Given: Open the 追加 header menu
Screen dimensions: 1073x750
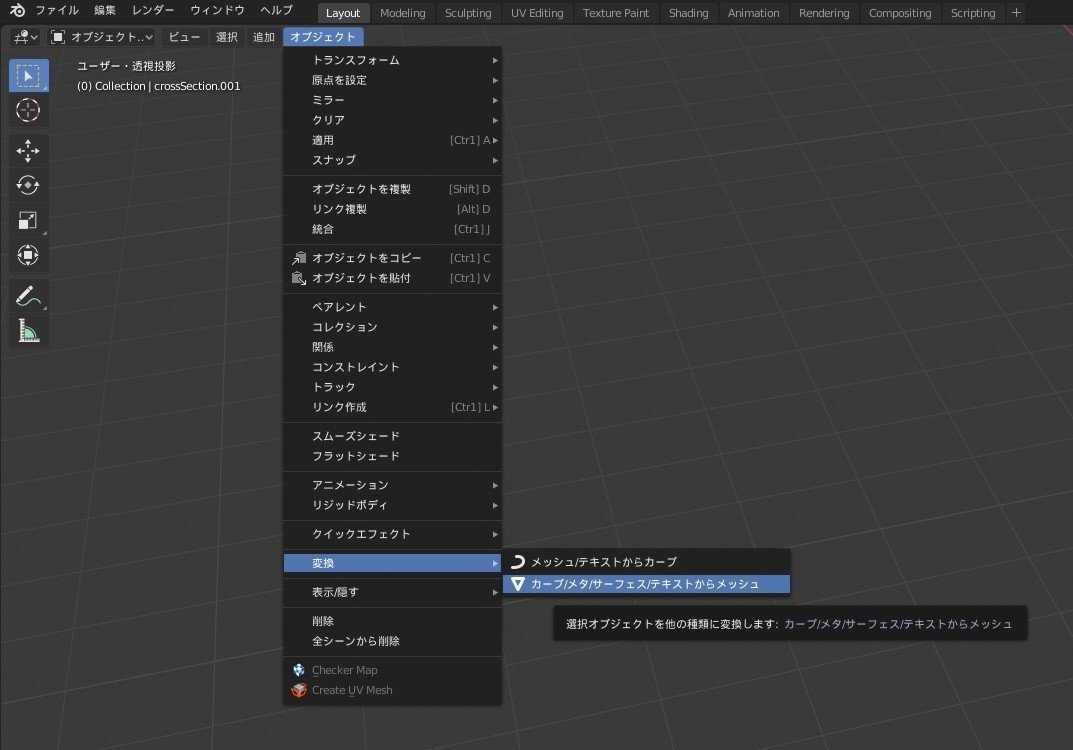Looking at the screenshot, I should (x=263, y=37).
